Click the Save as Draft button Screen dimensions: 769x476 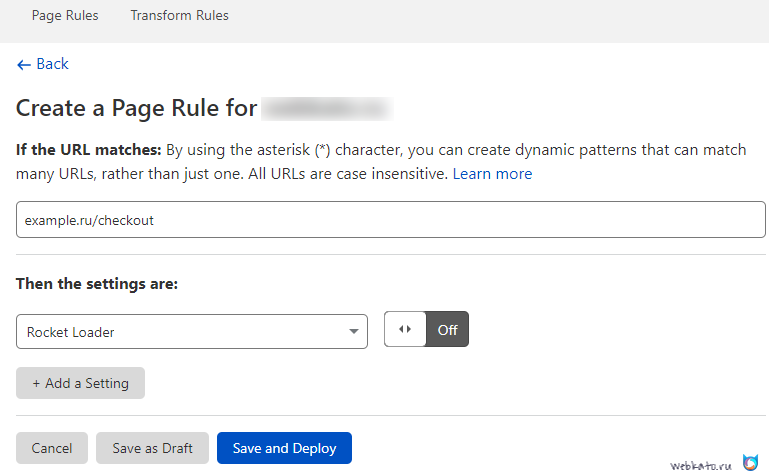[x=152, y=449]
